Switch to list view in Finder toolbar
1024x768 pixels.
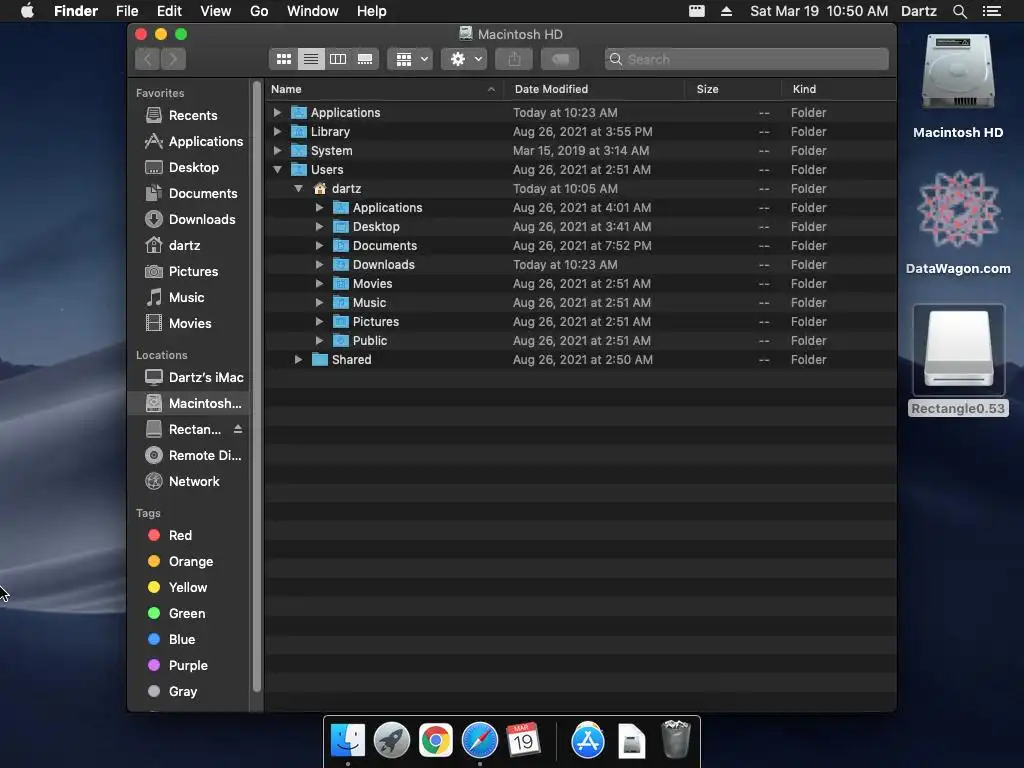[x=311, y=59]
